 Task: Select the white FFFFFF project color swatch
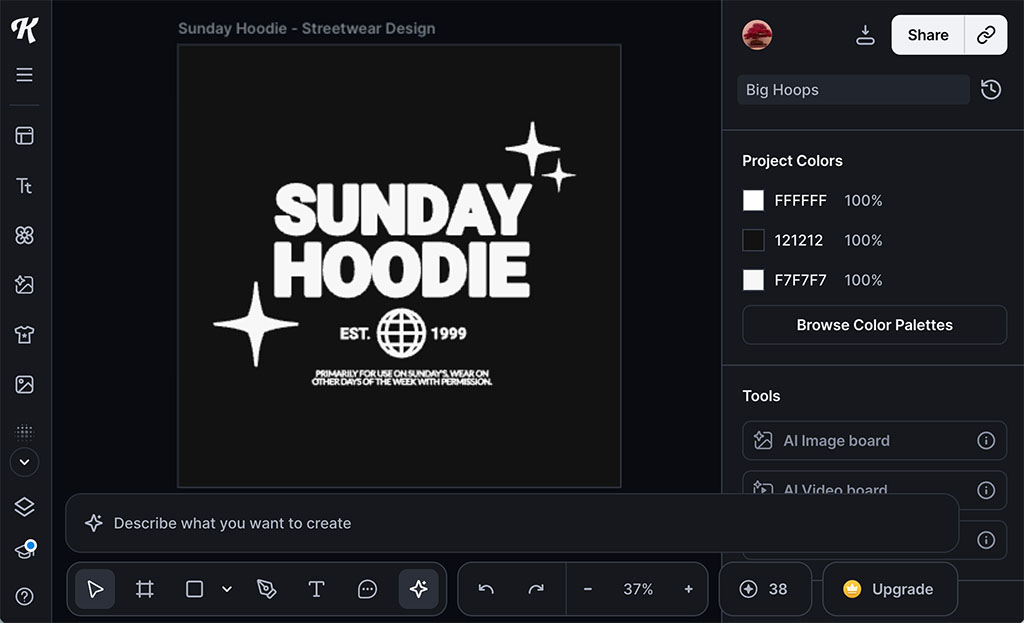pyautogui.click(x=753, y=200)
